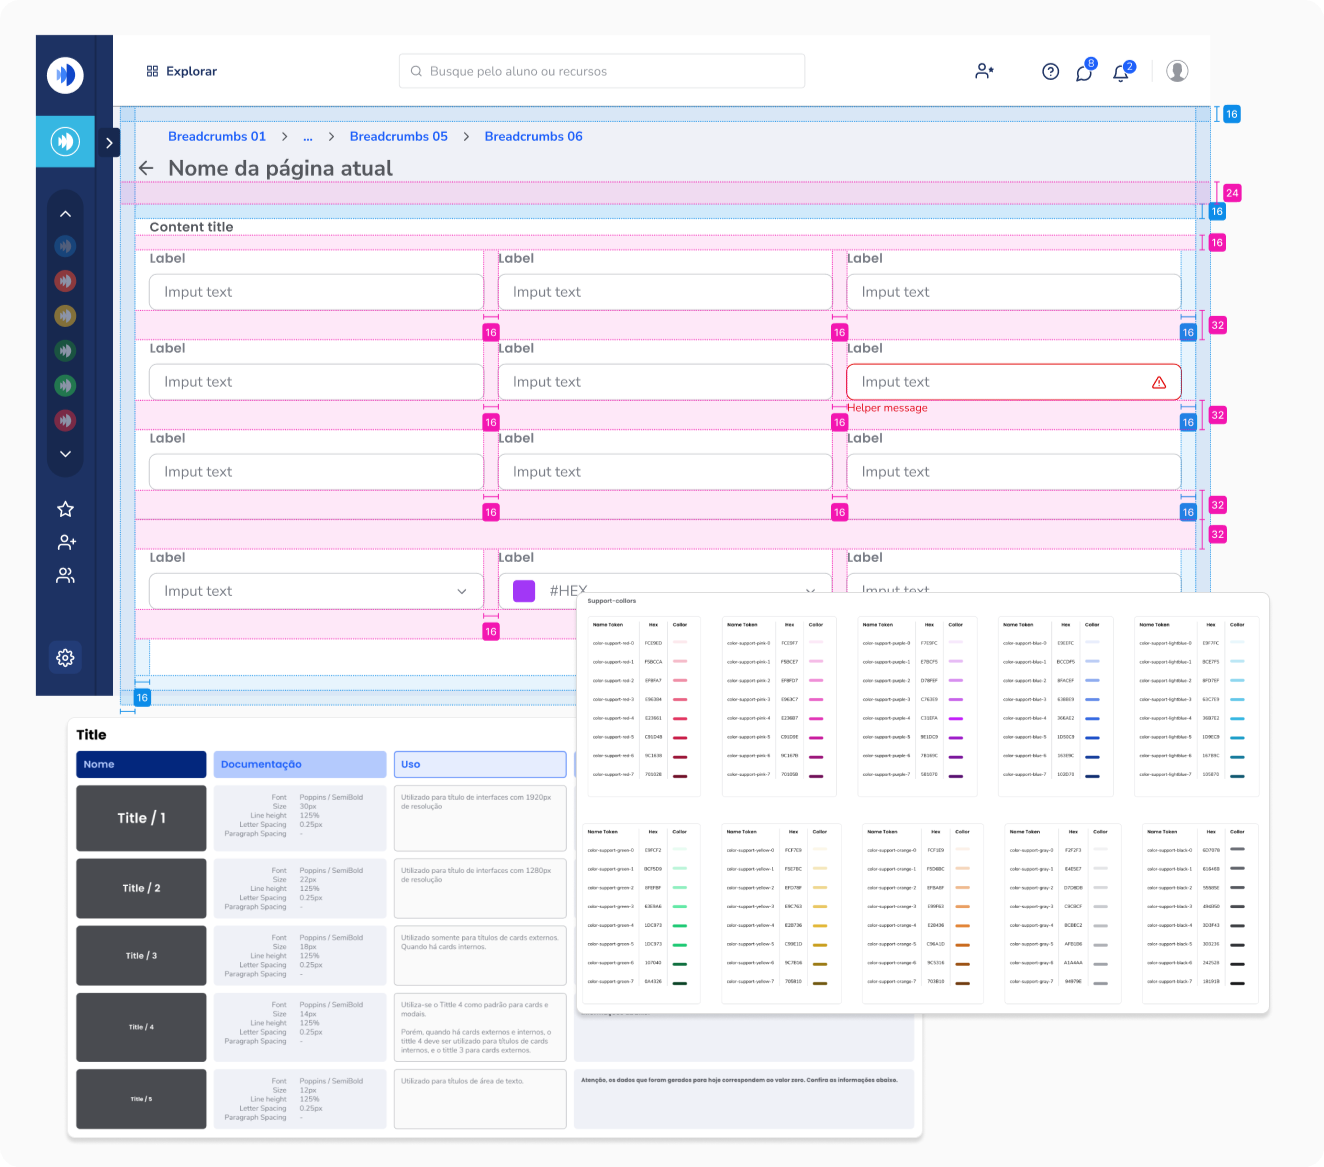Pick the color-support-red-4 swatch

(680, 718)
